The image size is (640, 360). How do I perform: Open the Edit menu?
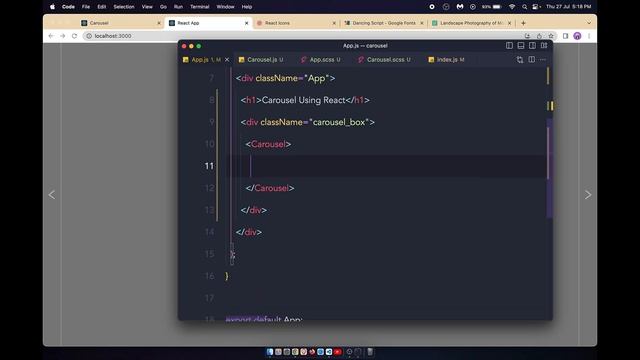[x=102, y=7]
